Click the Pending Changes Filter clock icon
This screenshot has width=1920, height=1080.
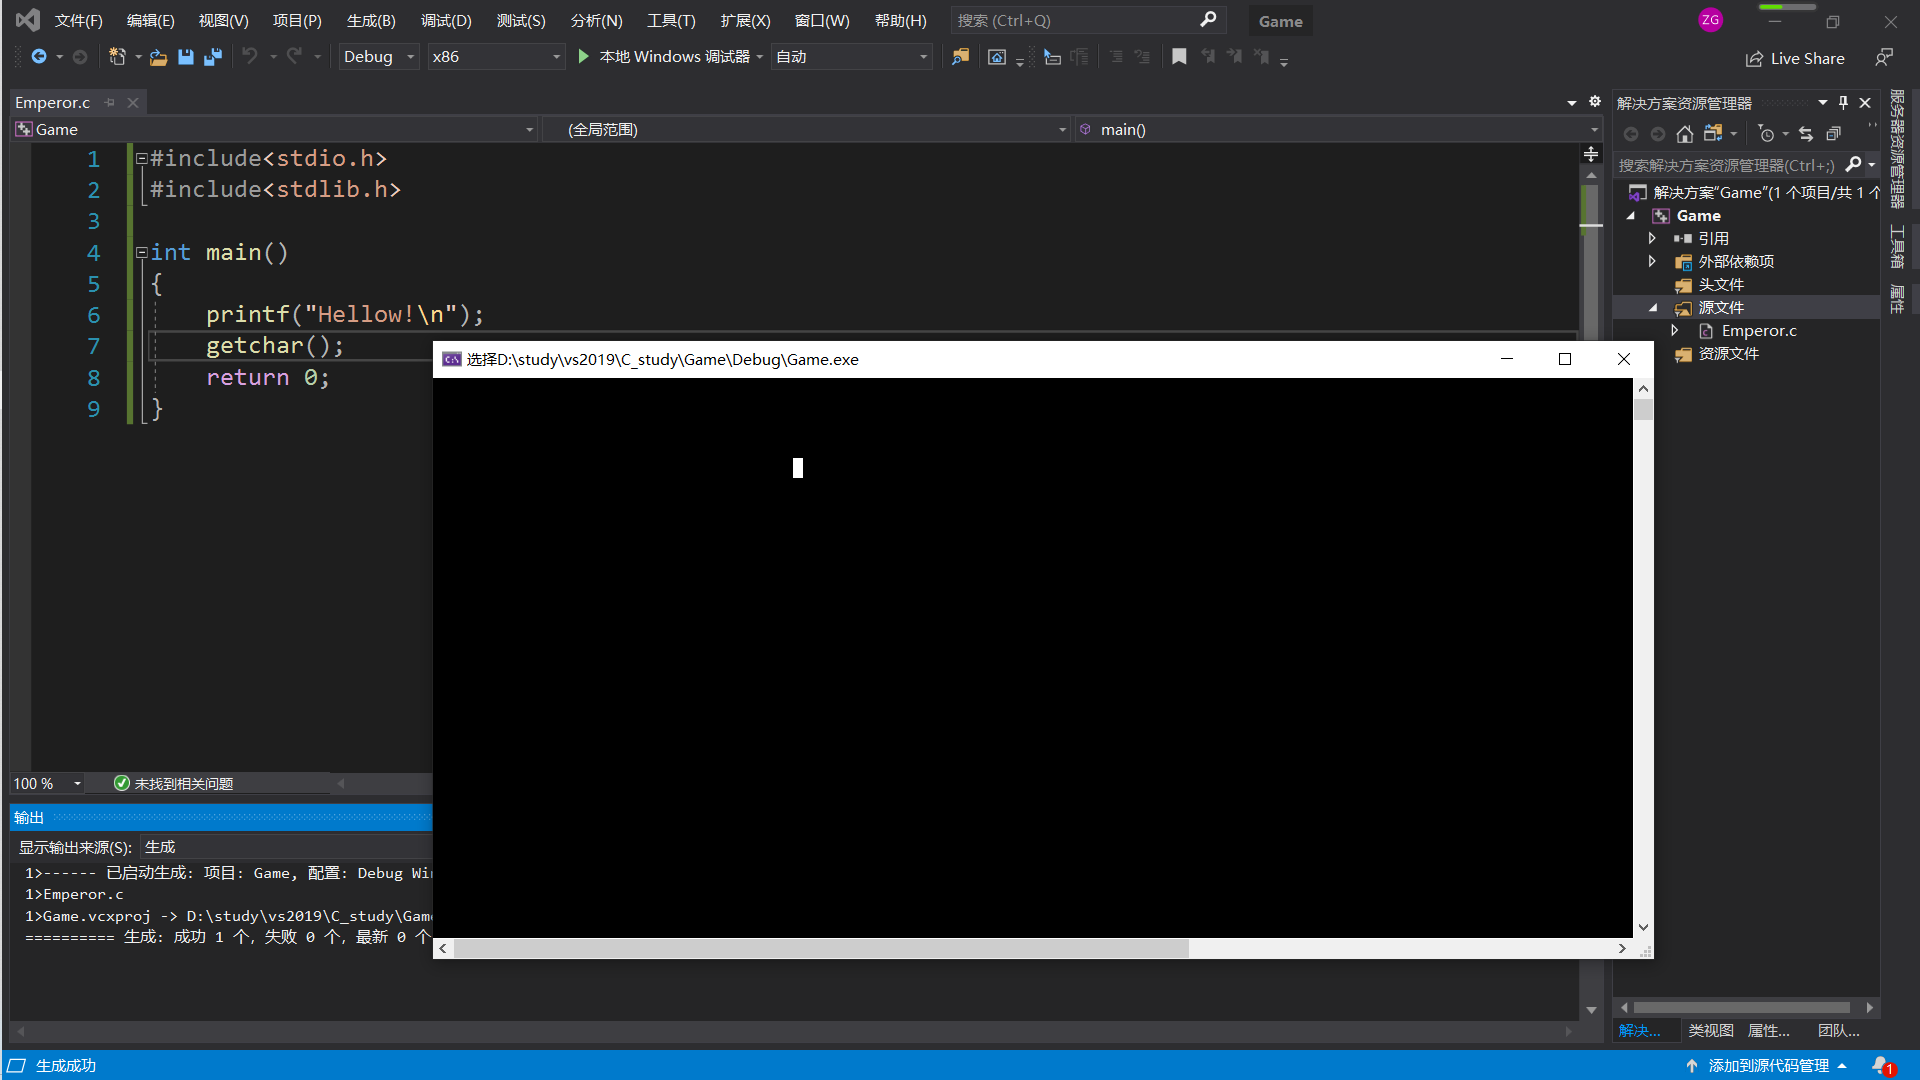click(x=1766, y=134)
